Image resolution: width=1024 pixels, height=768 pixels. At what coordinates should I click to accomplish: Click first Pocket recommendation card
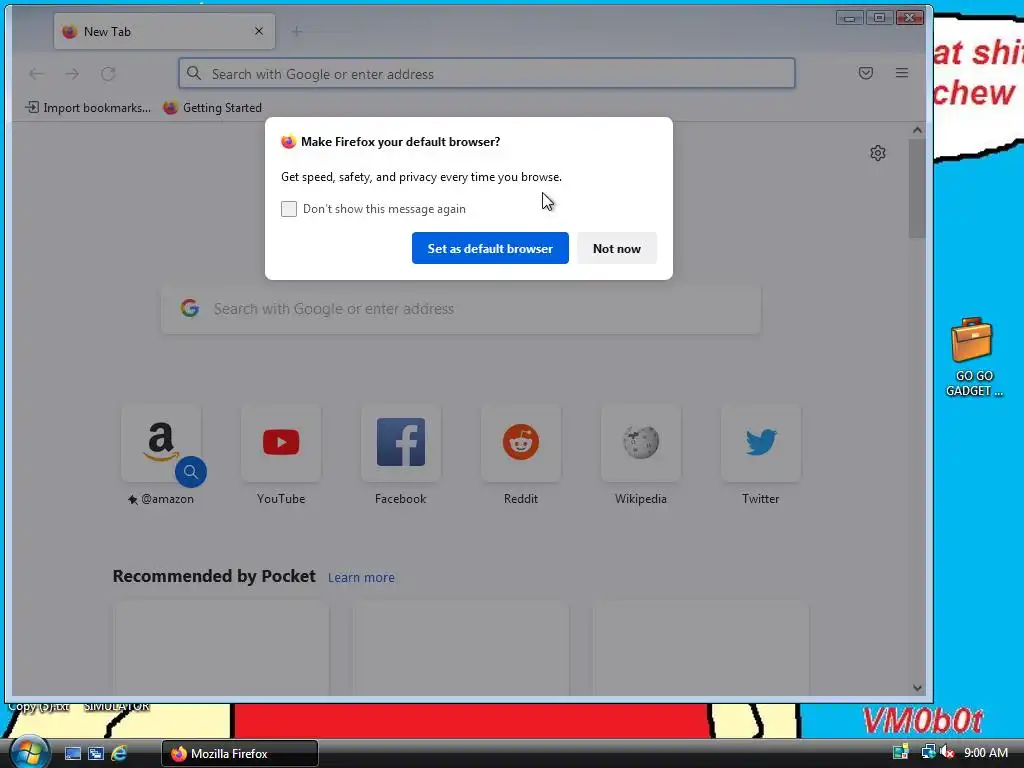221,648
